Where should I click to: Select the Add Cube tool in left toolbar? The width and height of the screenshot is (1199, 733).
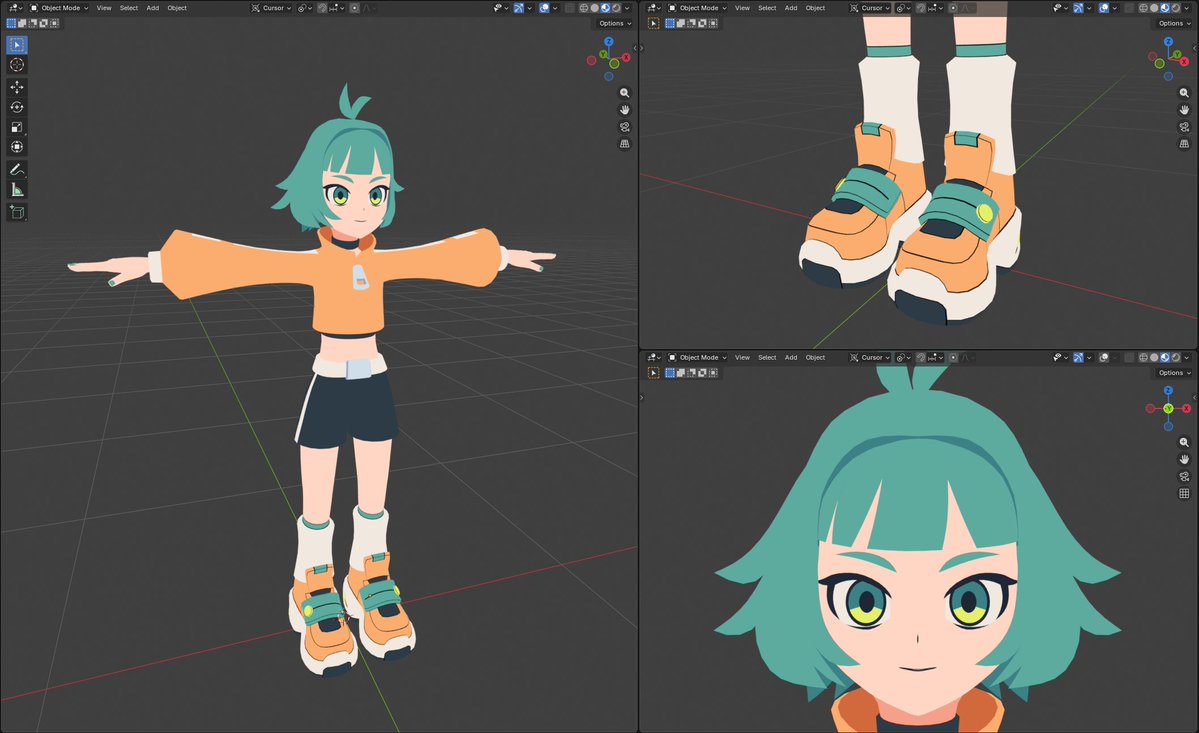(x=17, y=212)
